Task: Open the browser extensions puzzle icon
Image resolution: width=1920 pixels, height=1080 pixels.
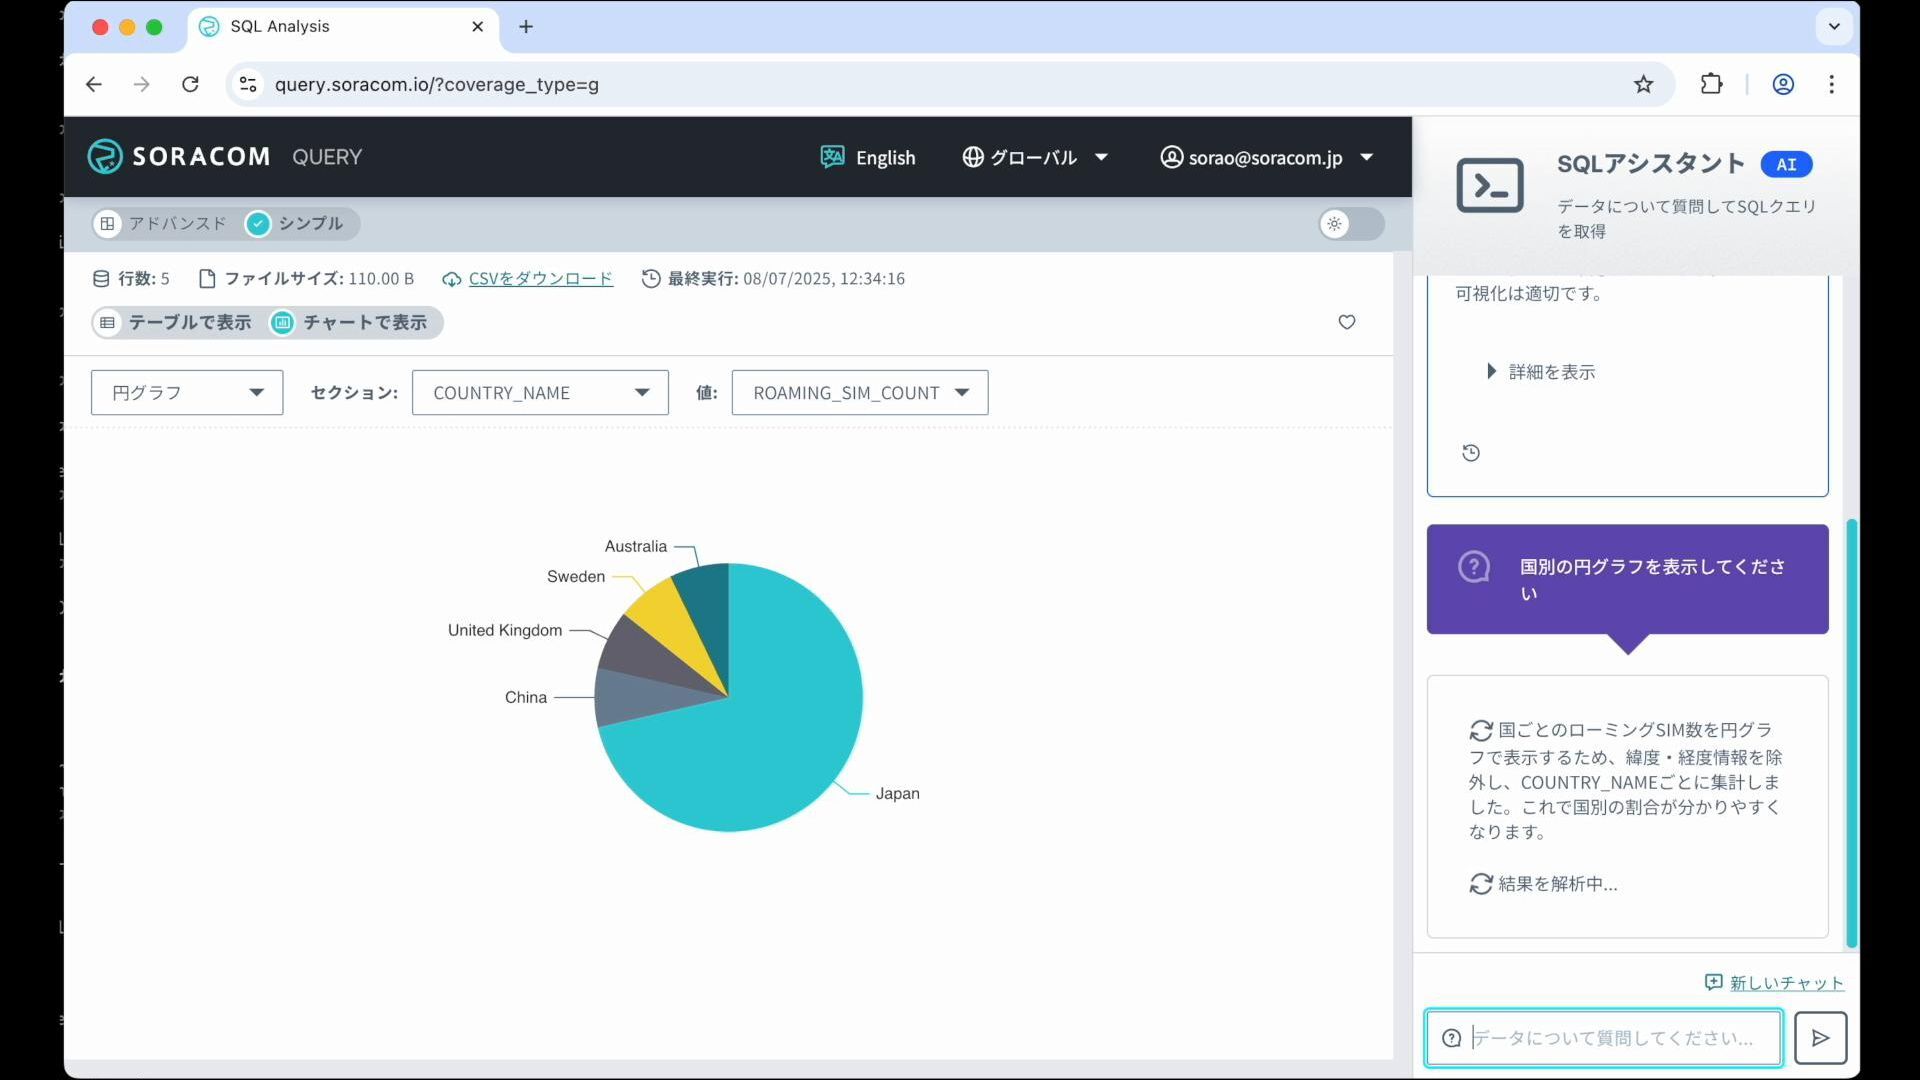Action: pyautogui.click(x=1712, y=84)
